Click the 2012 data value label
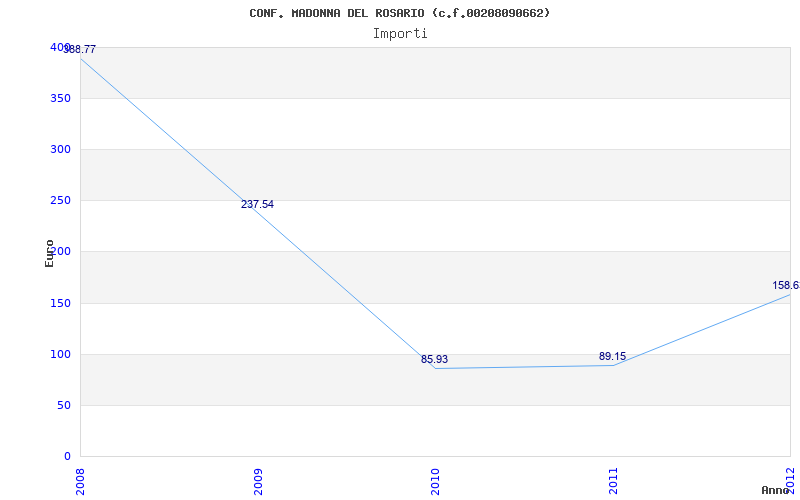The image size is (800, 500). pyautogui.click(x=786, y=285)
